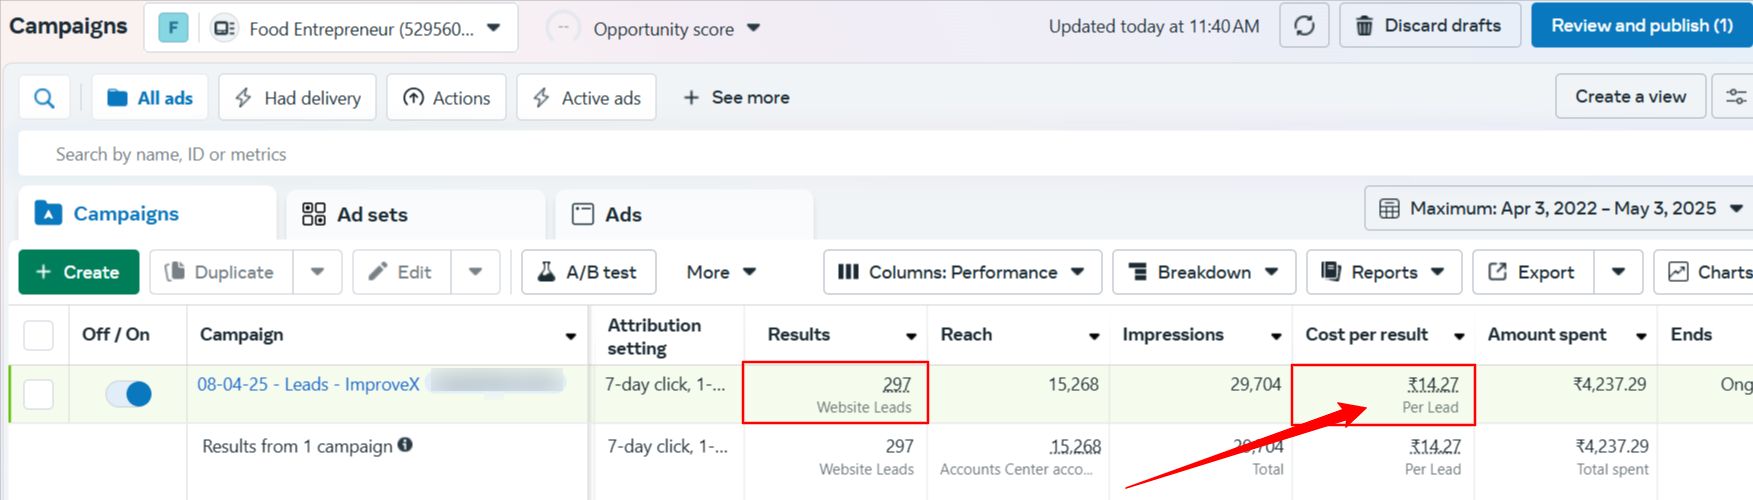Open the Breakdown dropdown

1203,272
